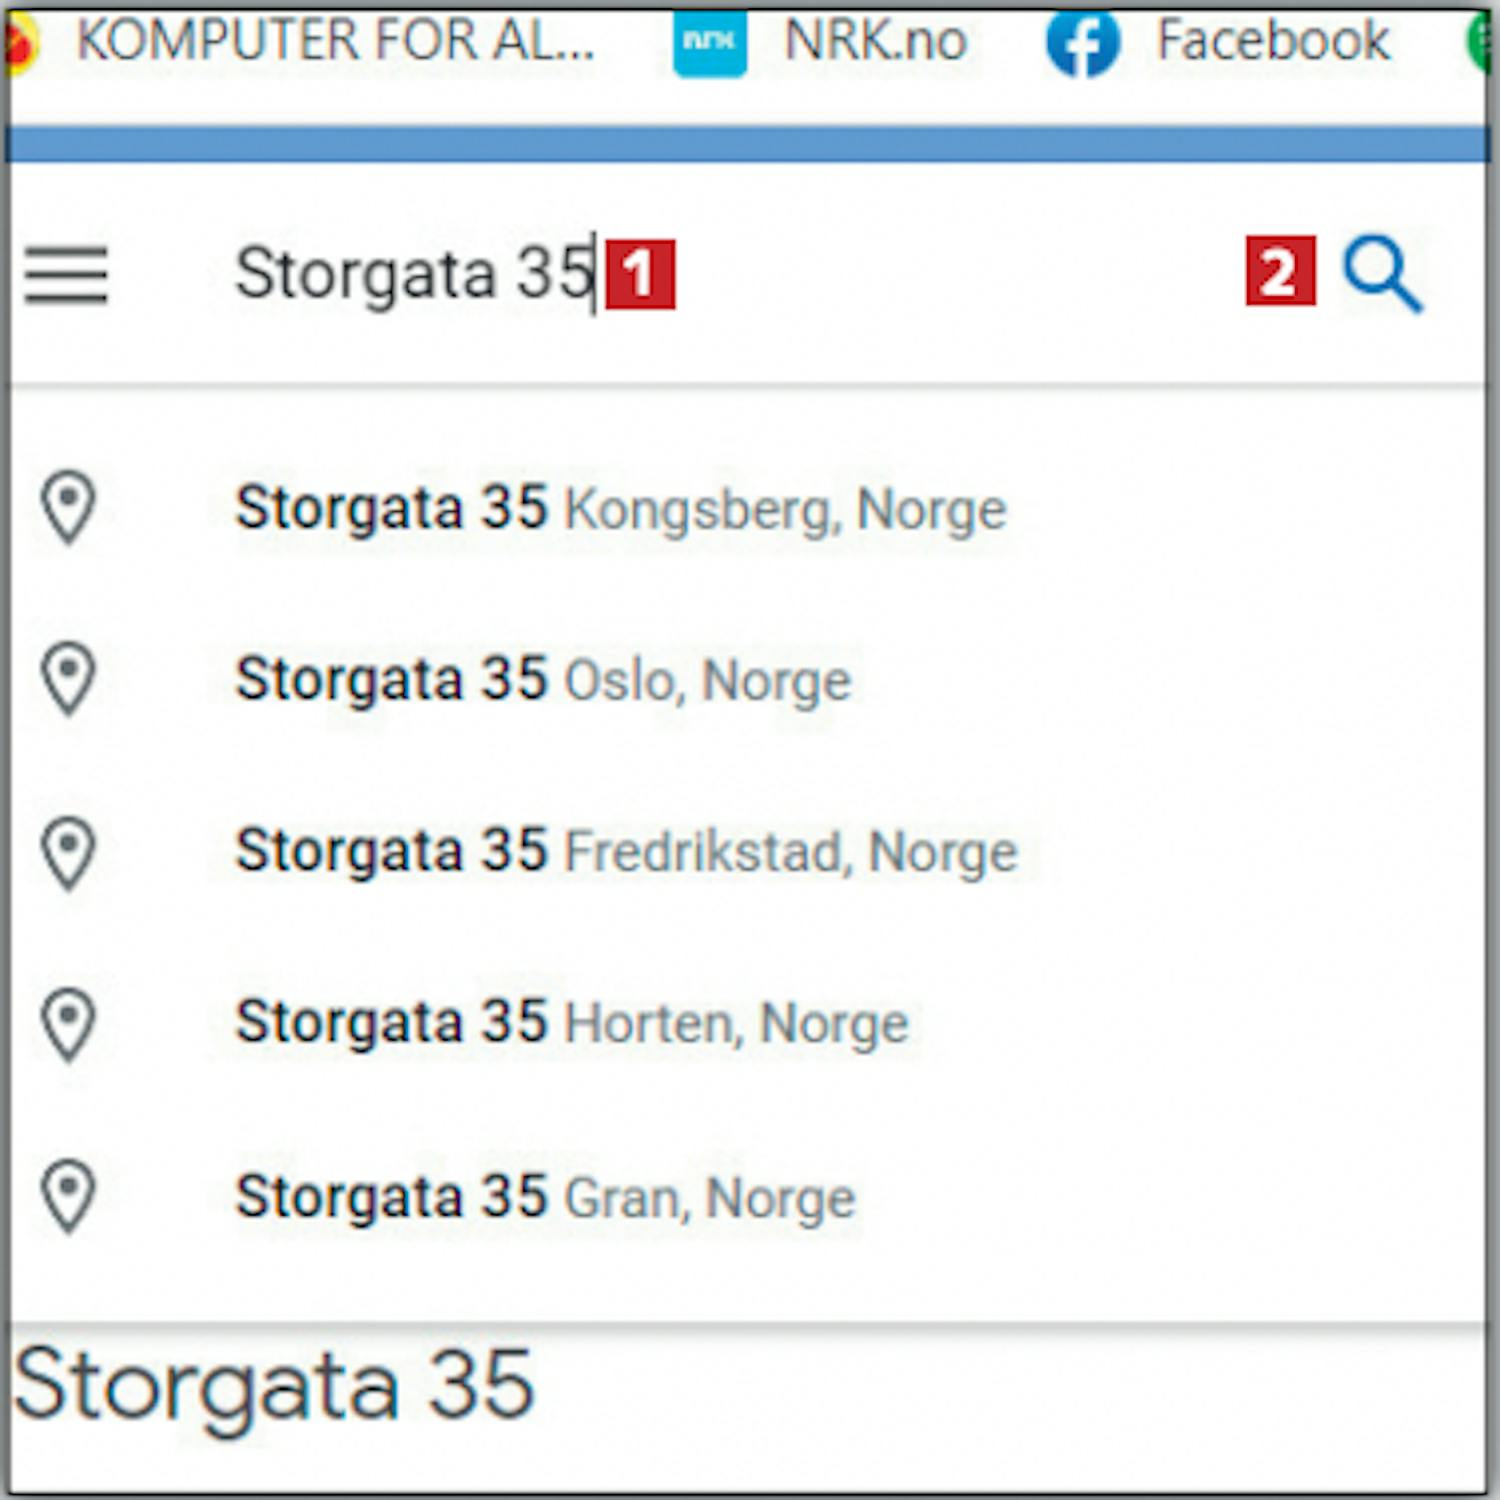
Task: Click the Facebook logo icon in bookmarks
Action: (1082, 42)
